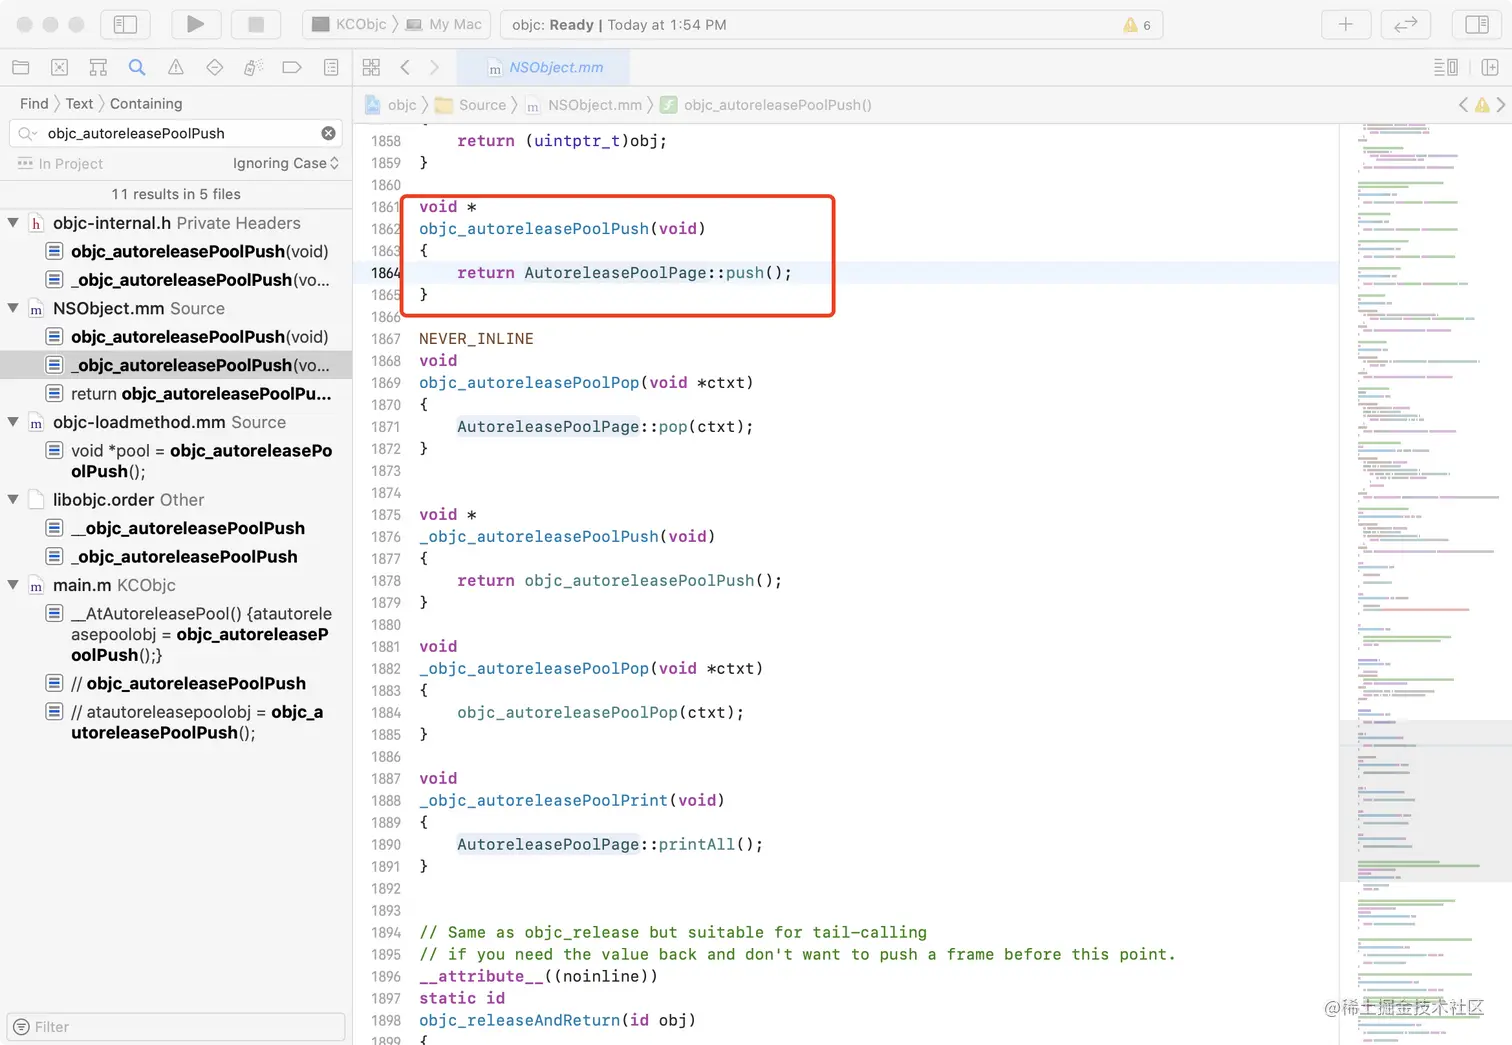This screenshot has height=1045, width=1512.
Task: Click the Run (play) button
Action: (x=195, y=24)
